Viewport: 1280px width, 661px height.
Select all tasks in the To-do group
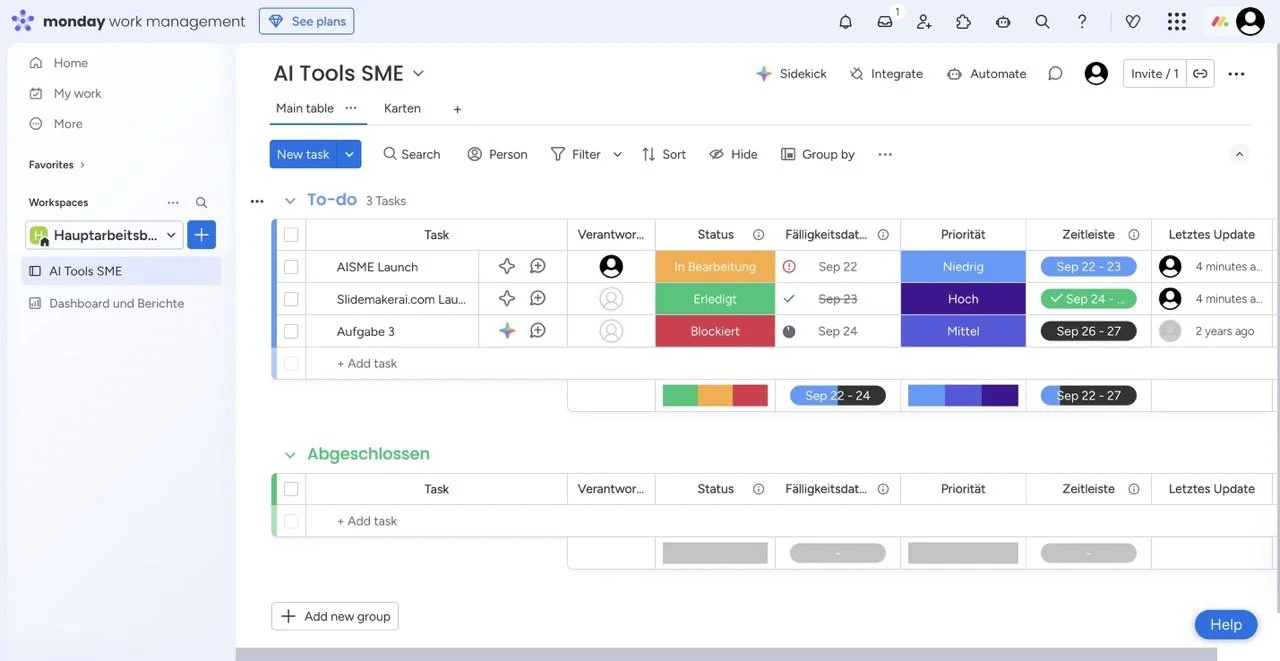(290, 233)
